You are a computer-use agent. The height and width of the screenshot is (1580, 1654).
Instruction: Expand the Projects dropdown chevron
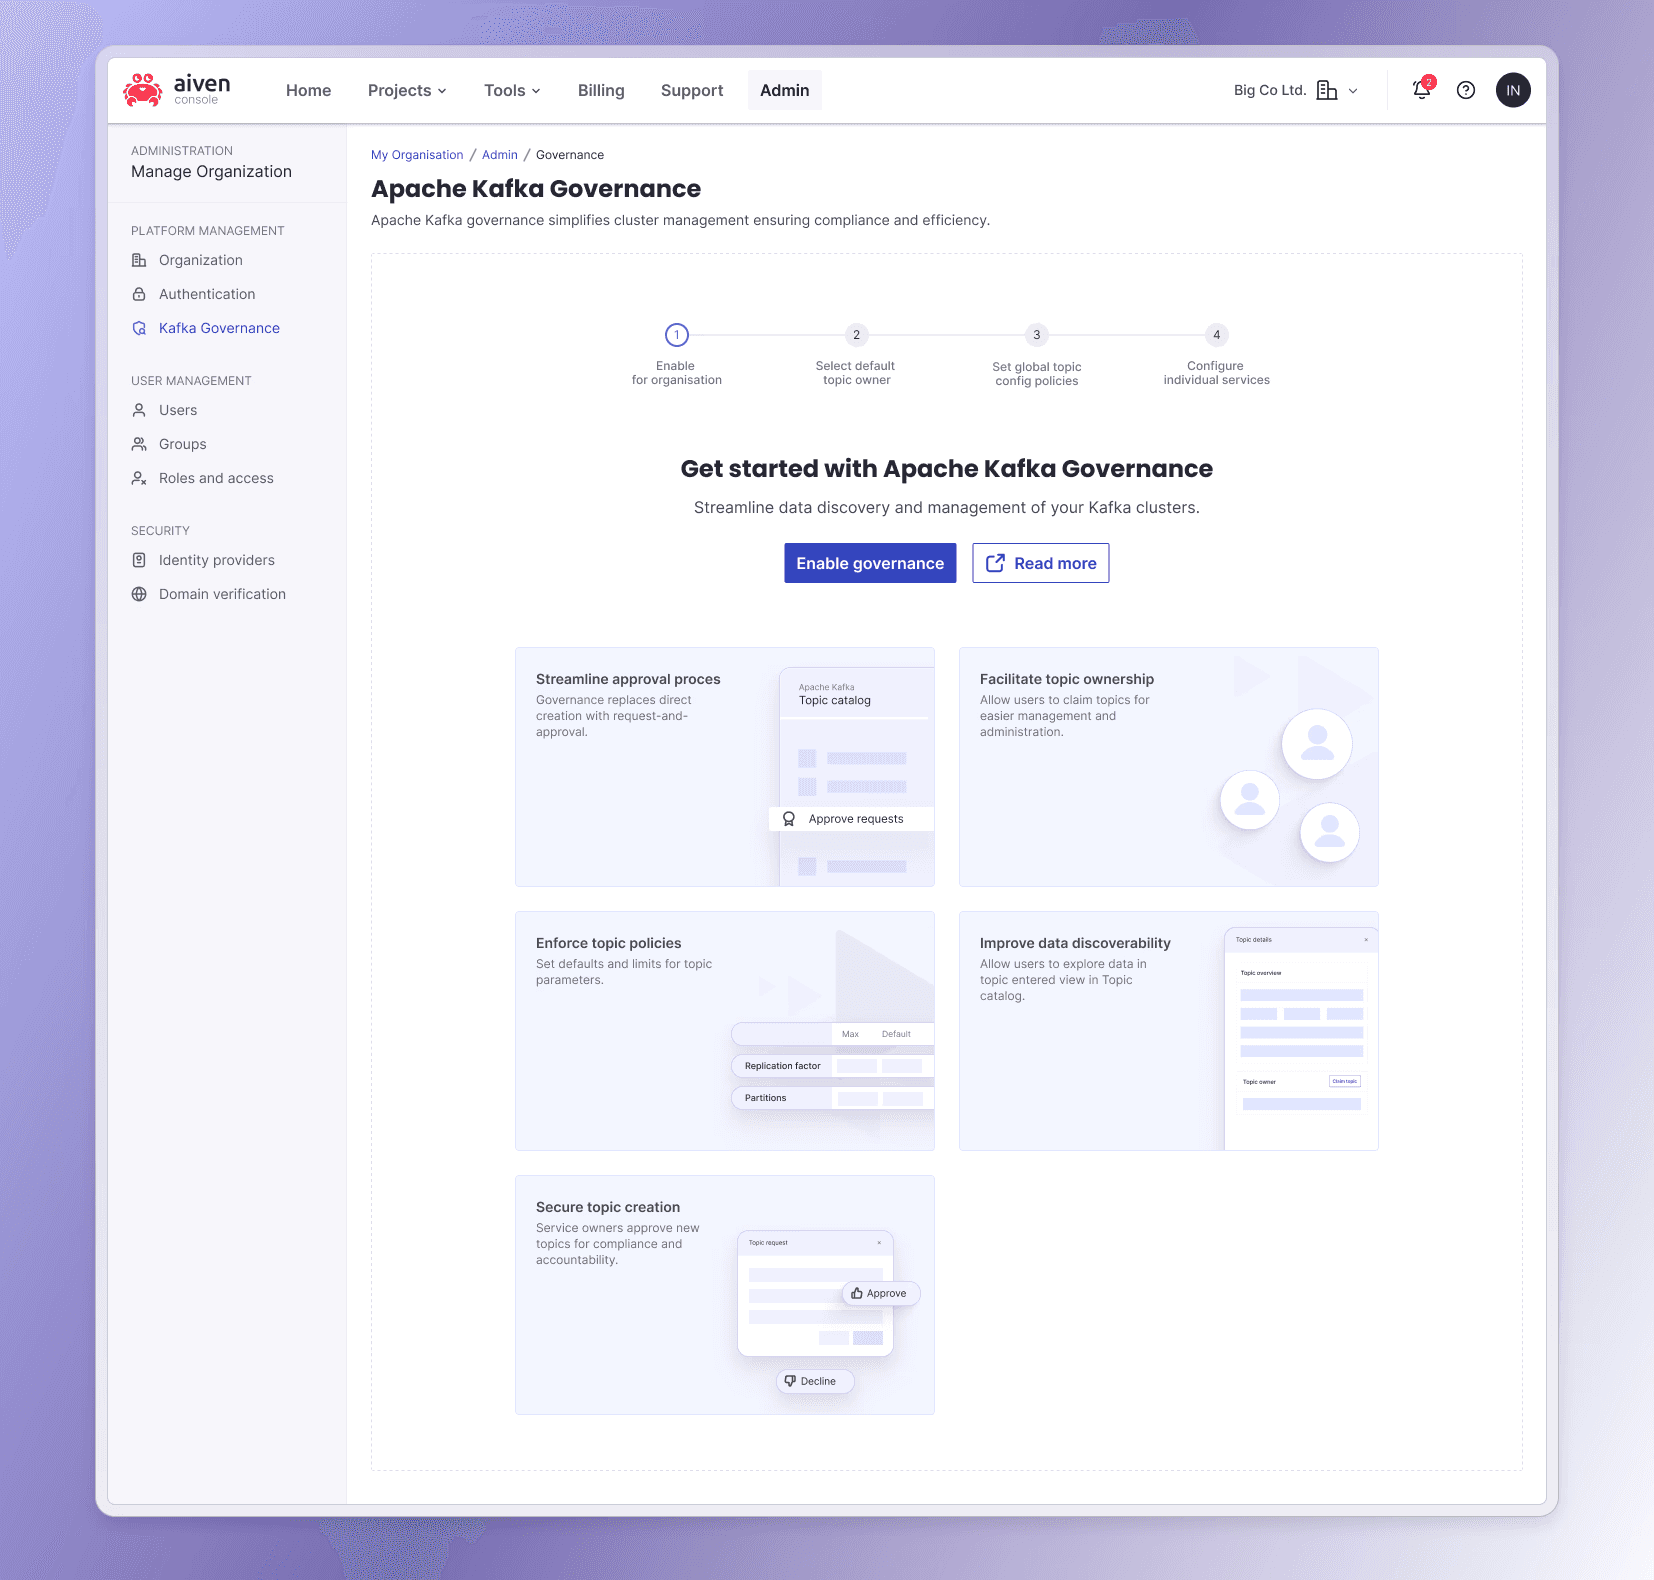coord(442,91)
